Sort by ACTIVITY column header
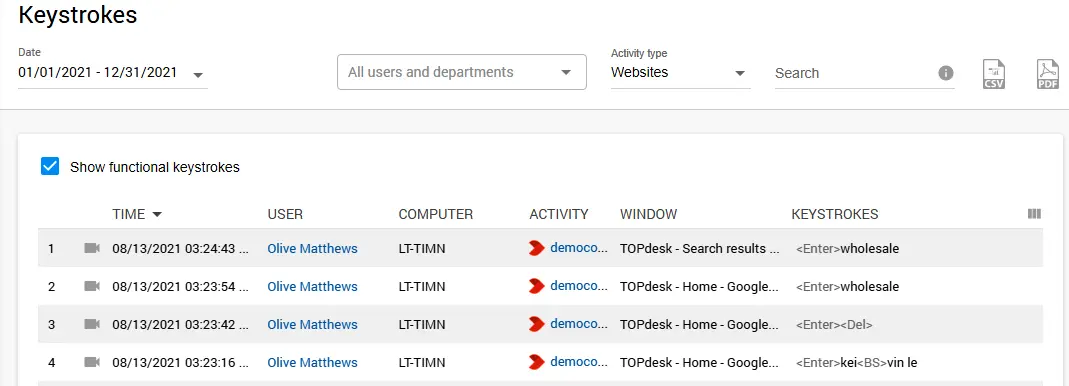This screenshot has height=386, width=1069. coord(558,214)
